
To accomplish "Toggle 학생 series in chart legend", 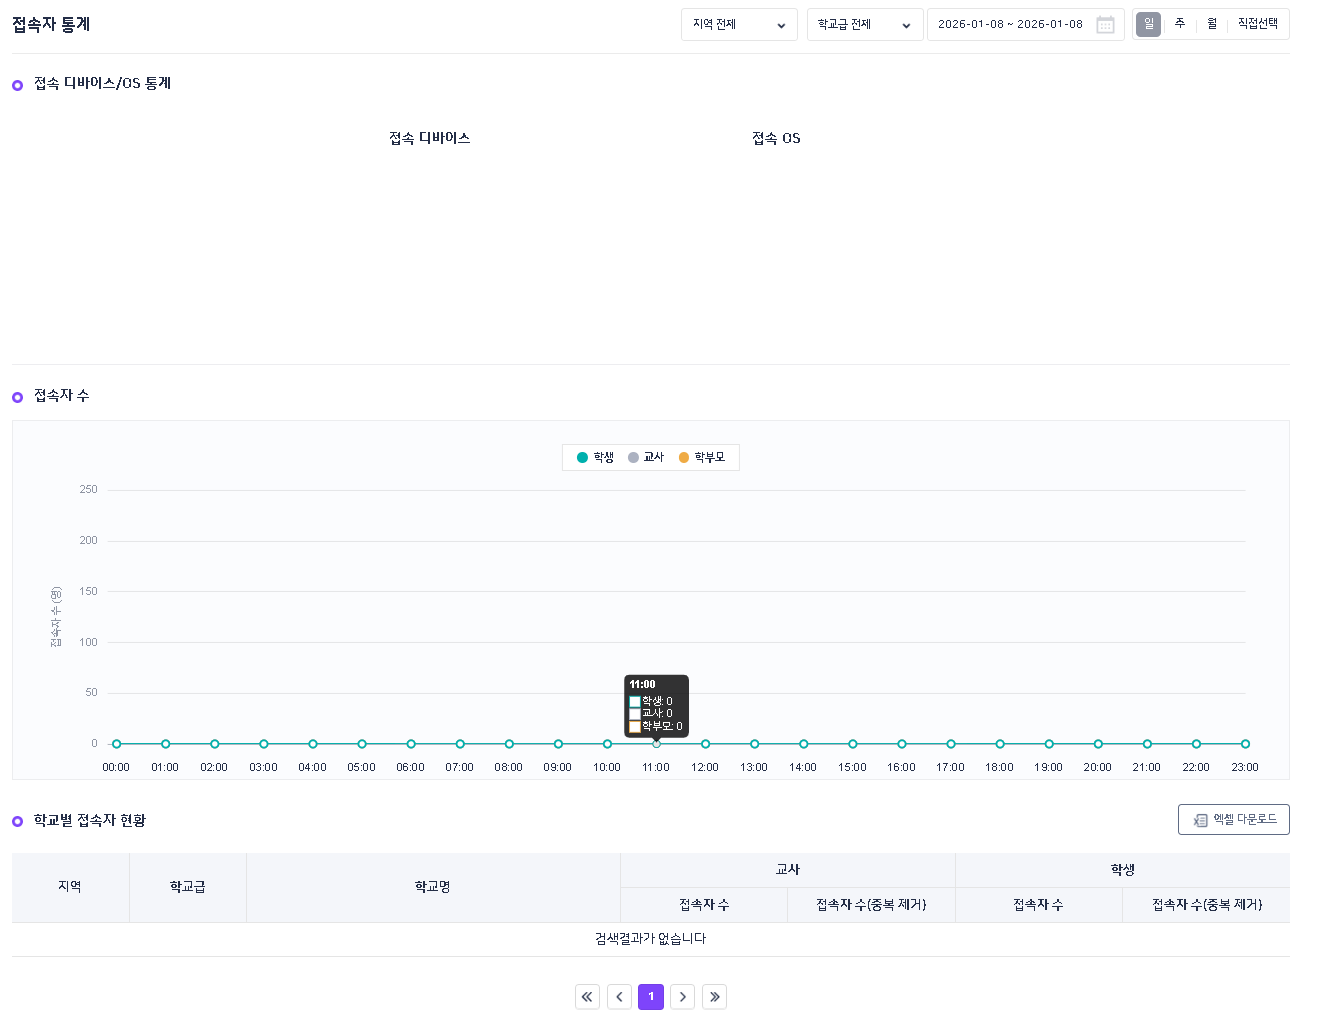I will click(595, 458).
